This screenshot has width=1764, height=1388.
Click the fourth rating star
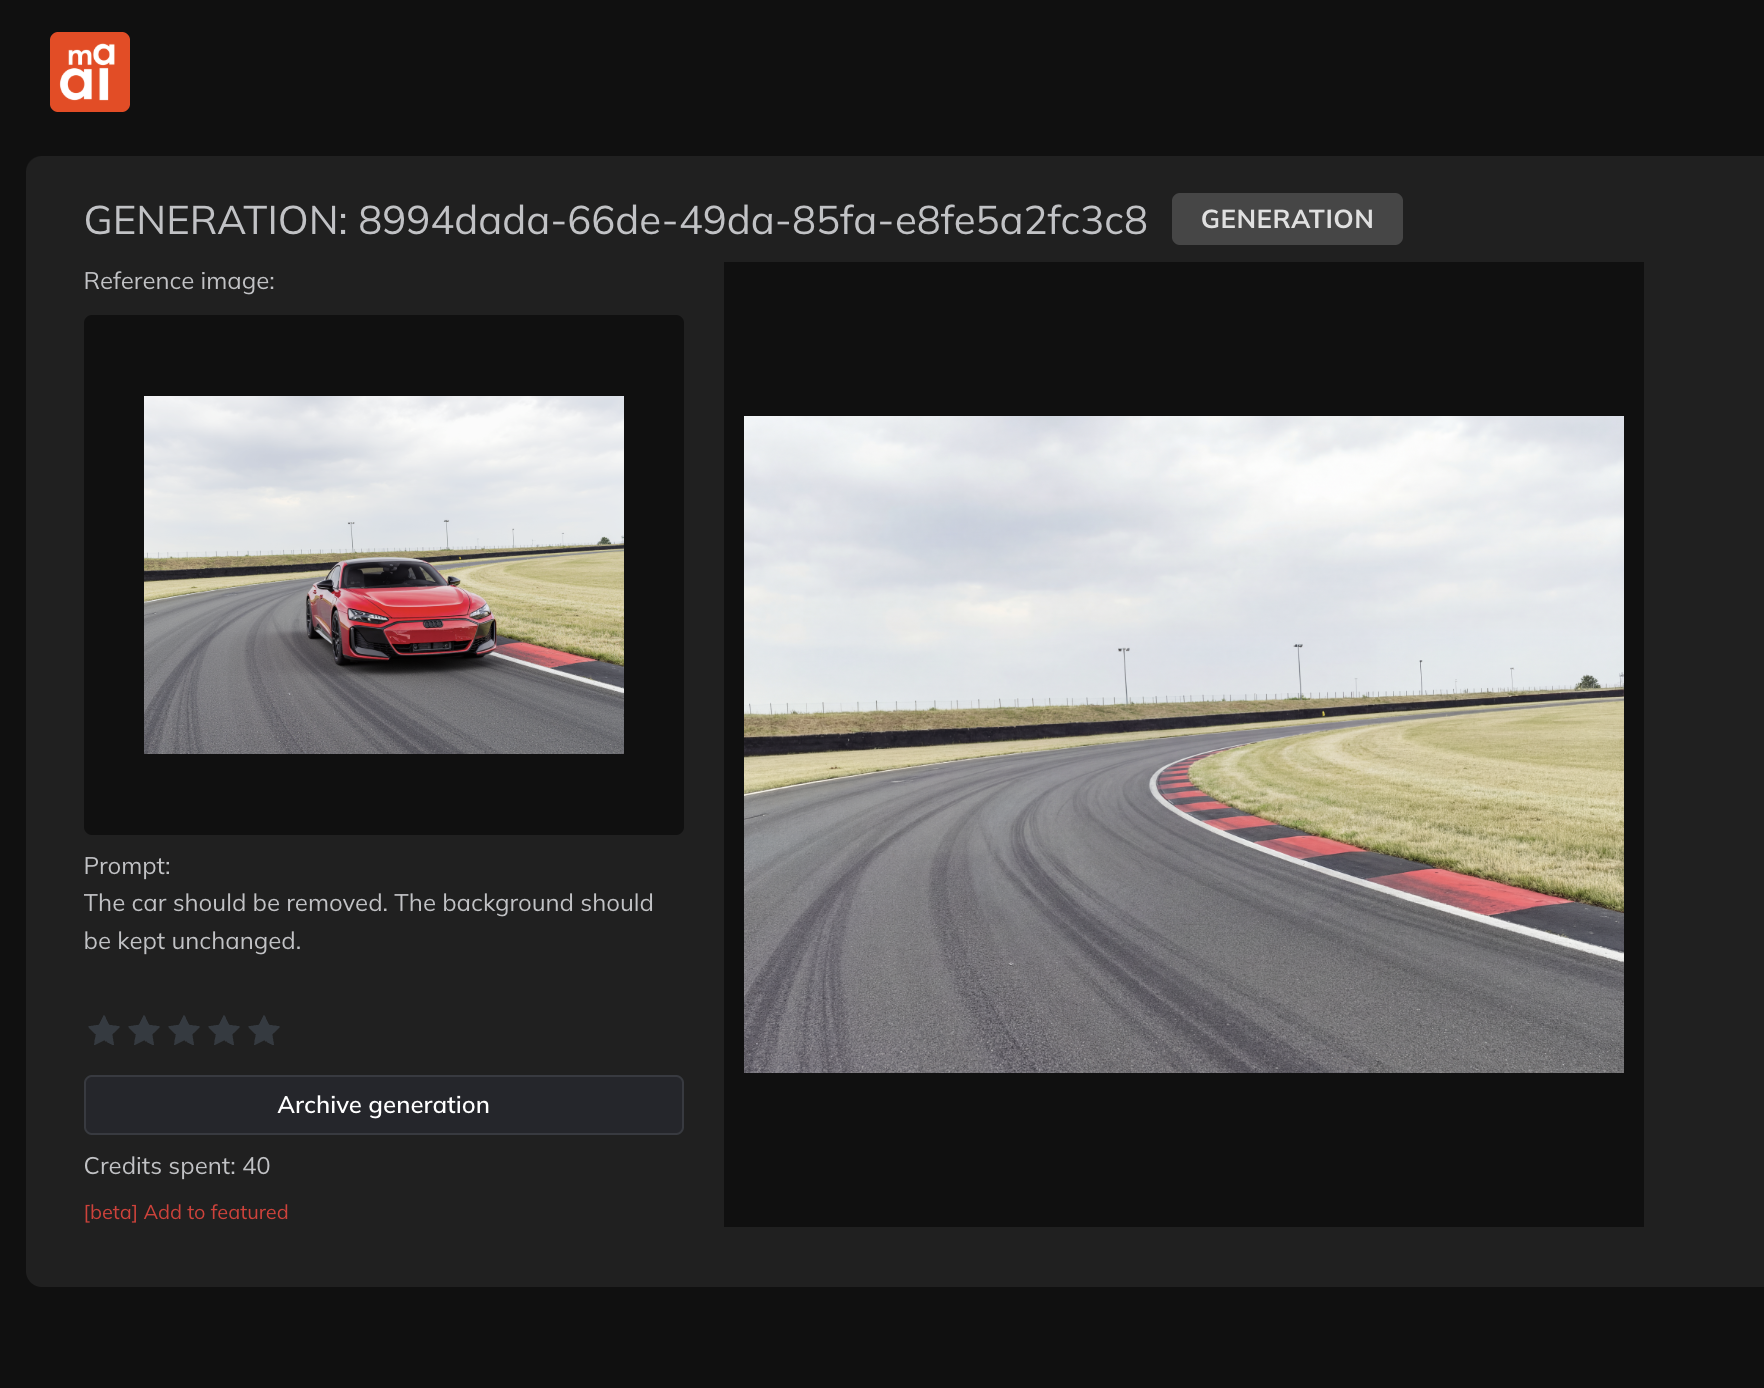[x=224, y=1030]
